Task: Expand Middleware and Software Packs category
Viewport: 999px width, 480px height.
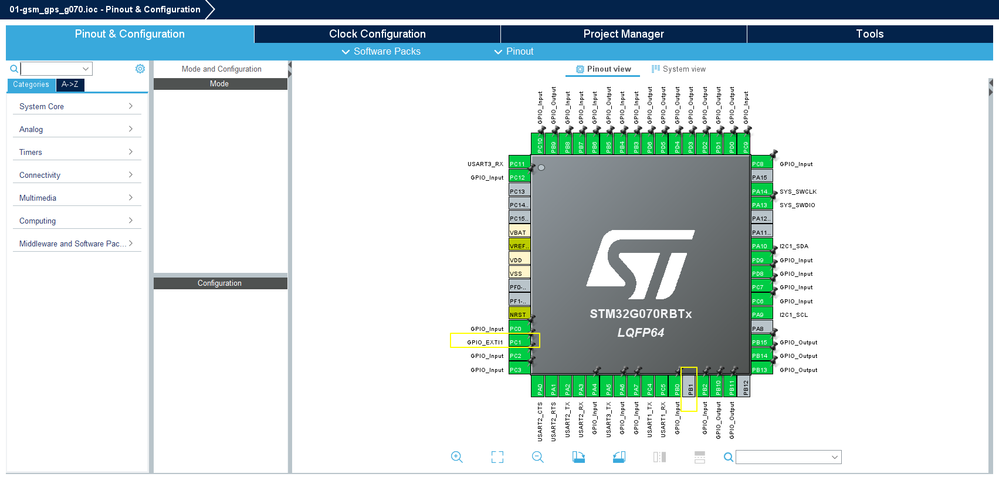Action: (x=76, y=244)
